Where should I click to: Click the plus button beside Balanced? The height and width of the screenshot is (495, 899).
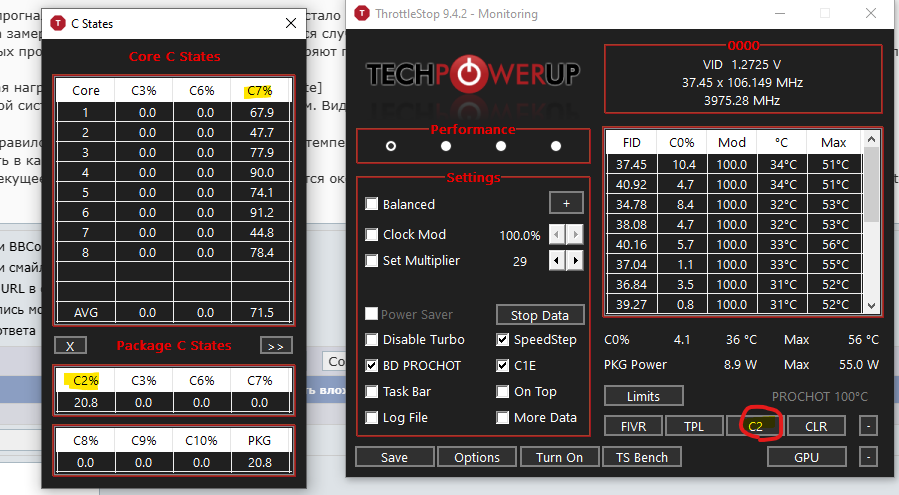(566, 203)
